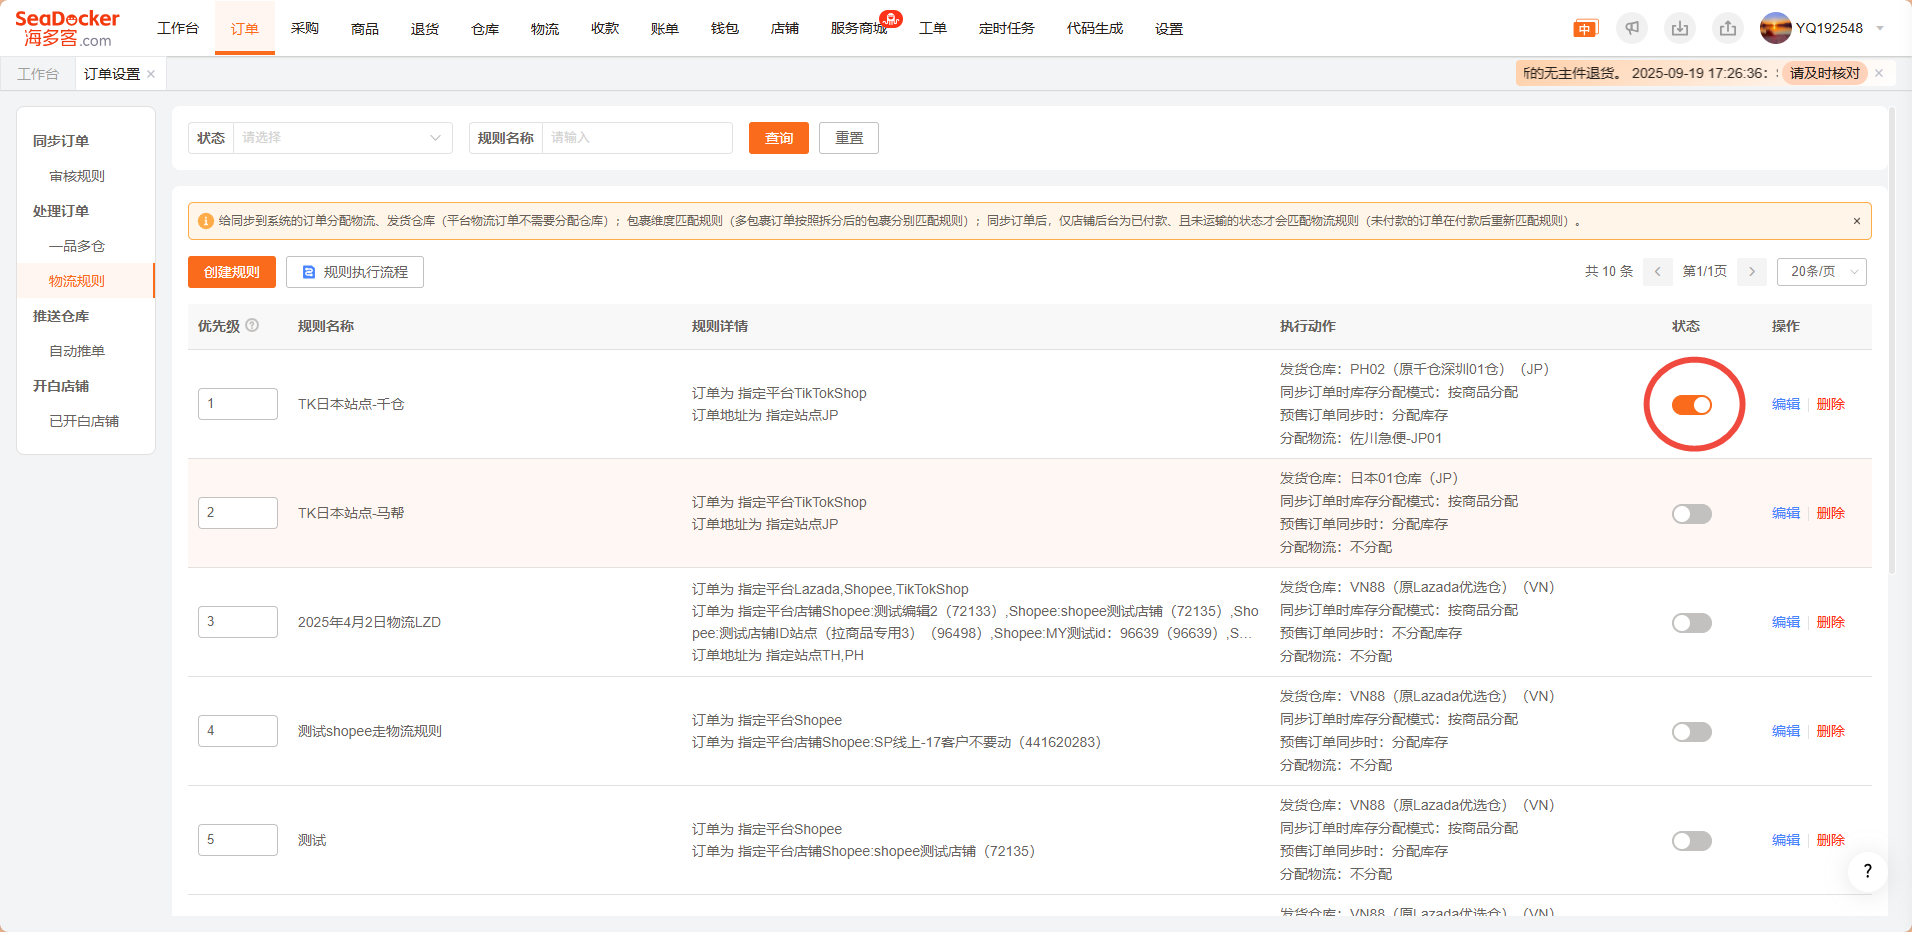Turn on the 2025年4月2日物流LZD rule switch
This screenshot has height=932, width=1912.
pyautogui.click(x=1691, y=623)
